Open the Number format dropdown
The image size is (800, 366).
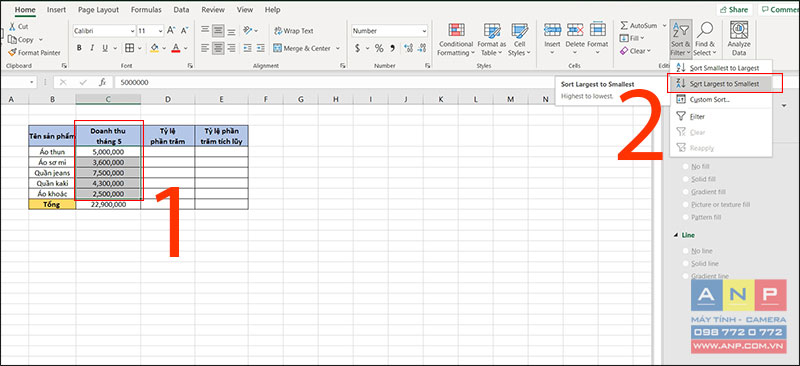click(x=424, y=31)
